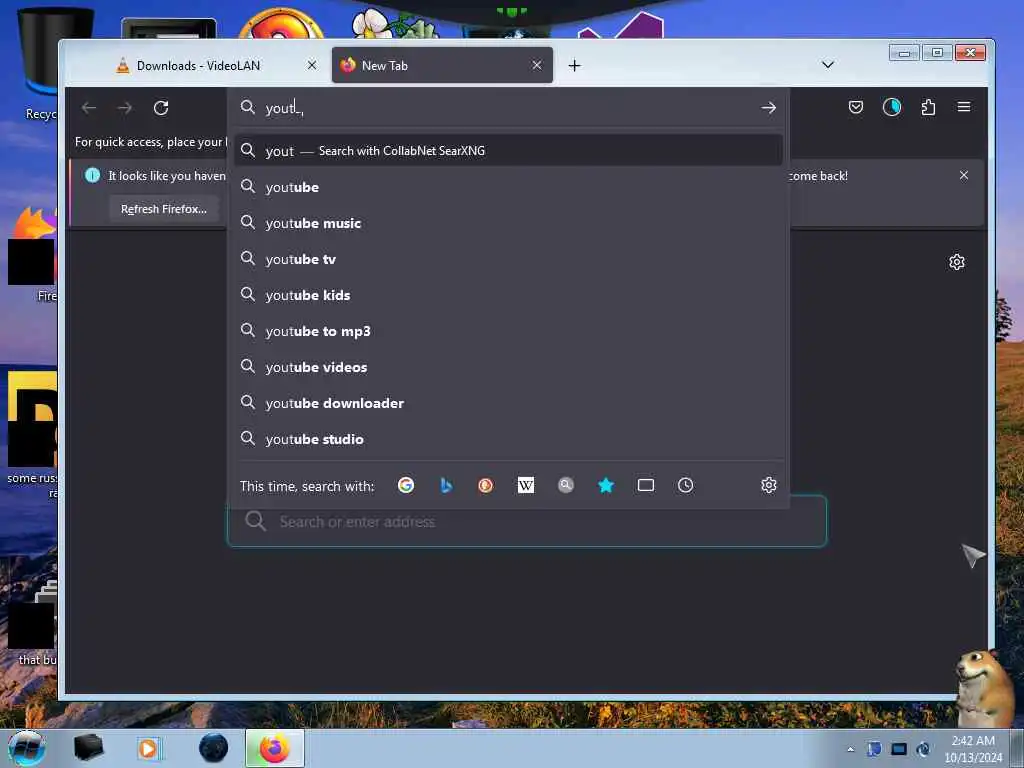This screenshot has height=768, width=1024.
Task: Choose 'yout — Search with CollabNet SearXNG'
Action: tap(508, 151)
